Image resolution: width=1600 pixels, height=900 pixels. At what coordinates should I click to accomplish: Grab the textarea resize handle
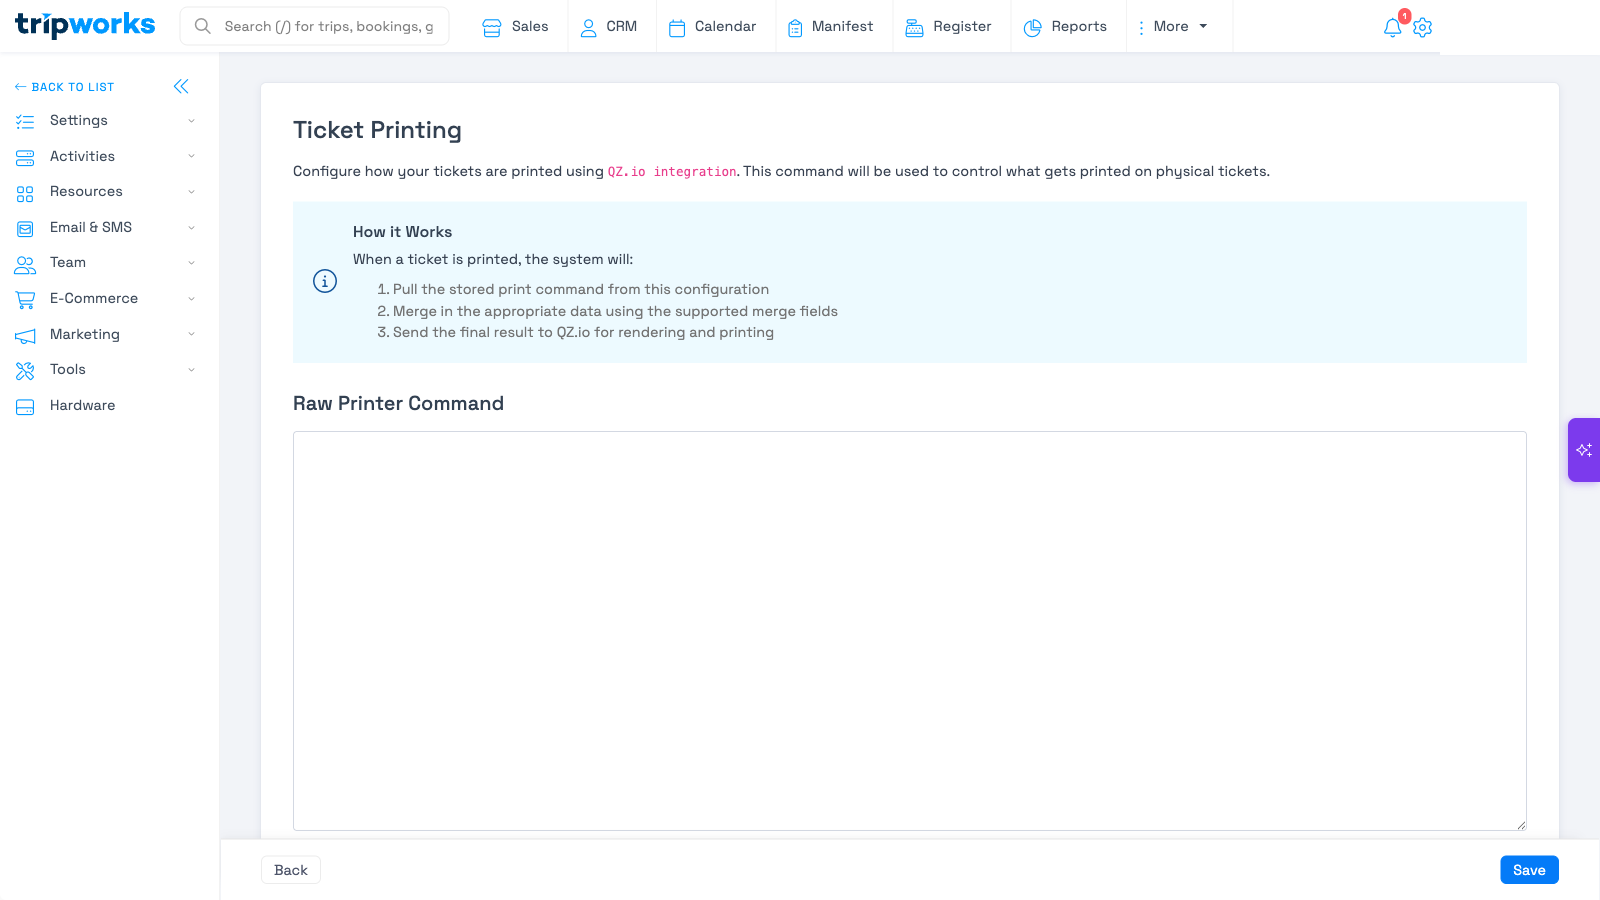(x=1521, y=825)
